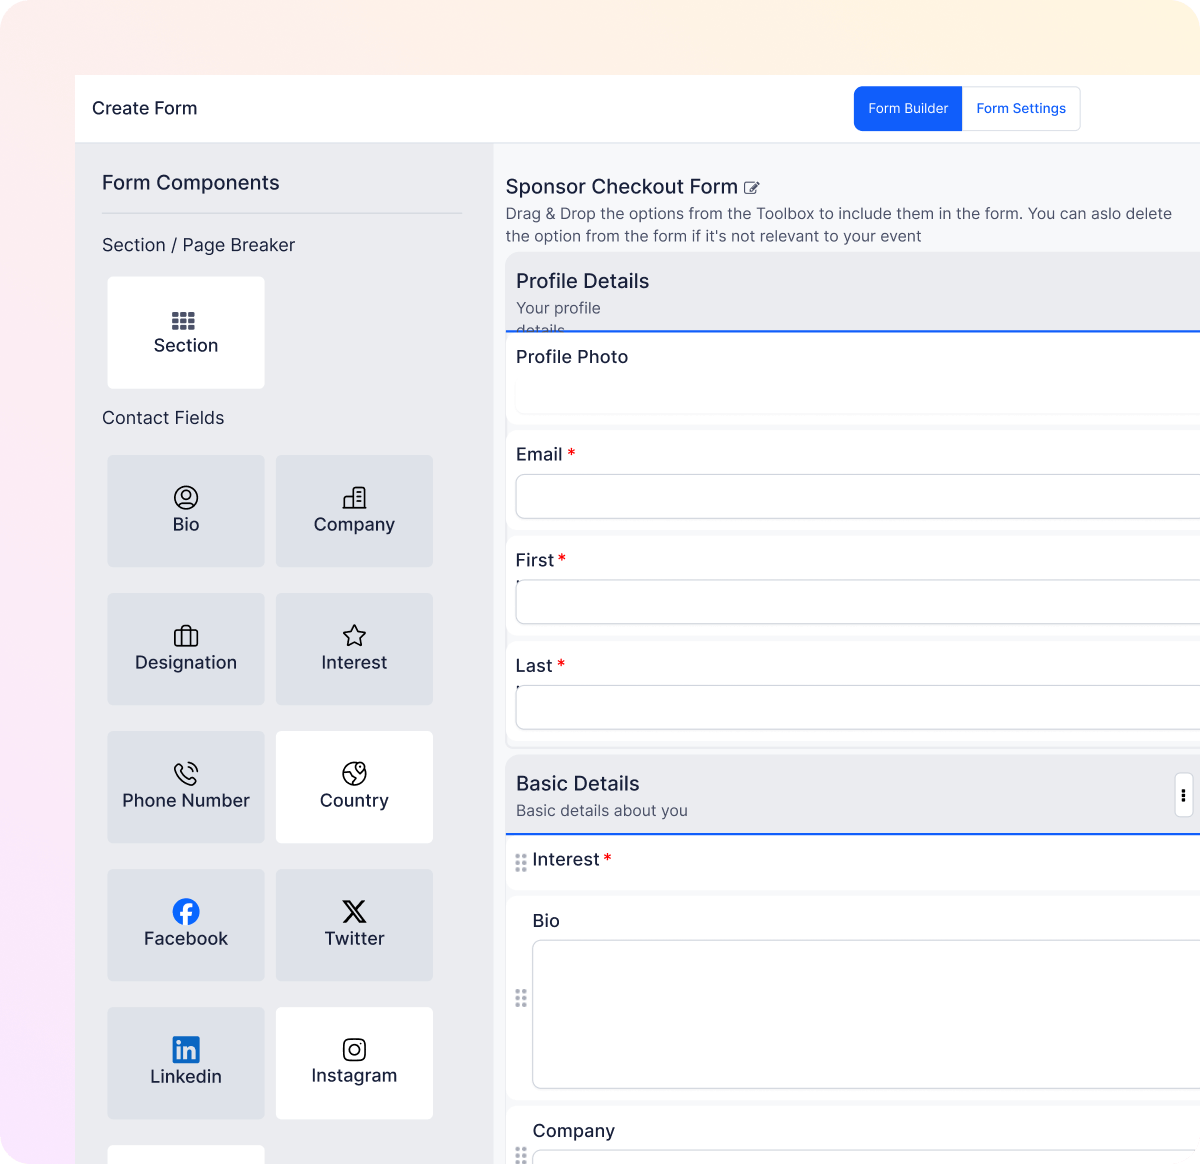This screenshot has width=1200, height=1164.
Task: Click the Section / Page Breaker label
Action: point(199,245)
